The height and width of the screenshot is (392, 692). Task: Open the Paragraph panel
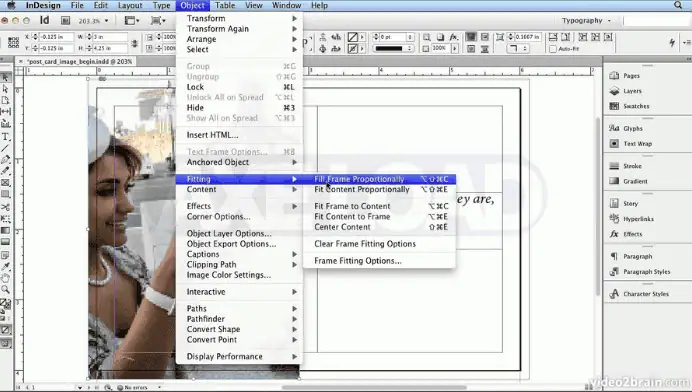coord(631,256)
